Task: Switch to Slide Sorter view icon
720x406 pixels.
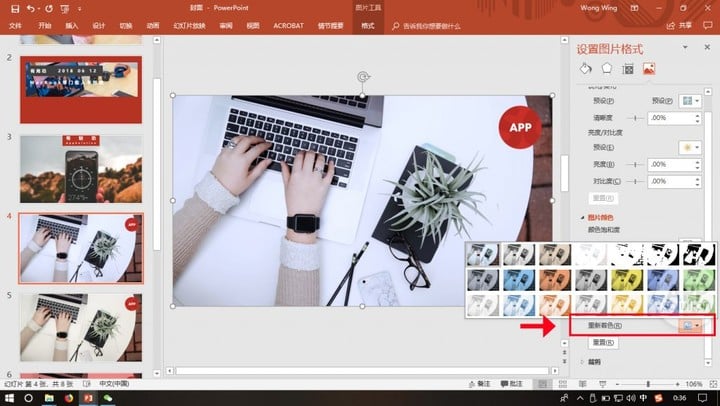Action: point(562,384)
